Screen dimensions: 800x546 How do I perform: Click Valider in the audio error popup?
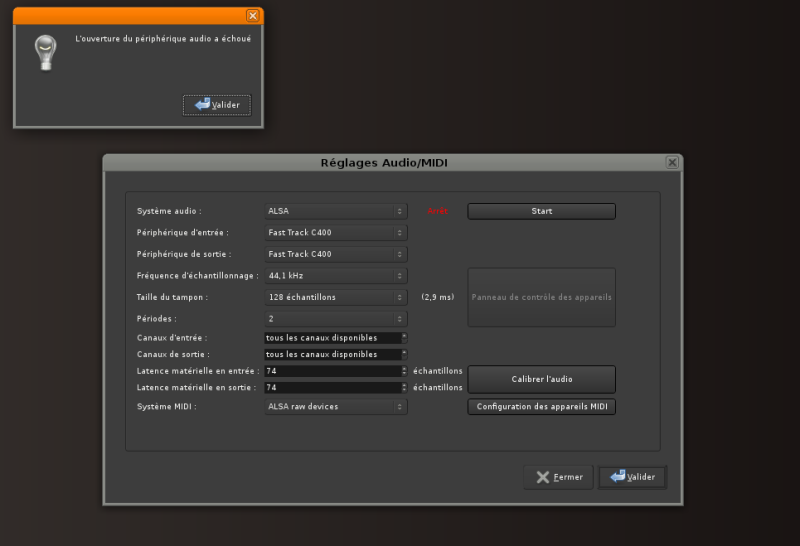217,105
